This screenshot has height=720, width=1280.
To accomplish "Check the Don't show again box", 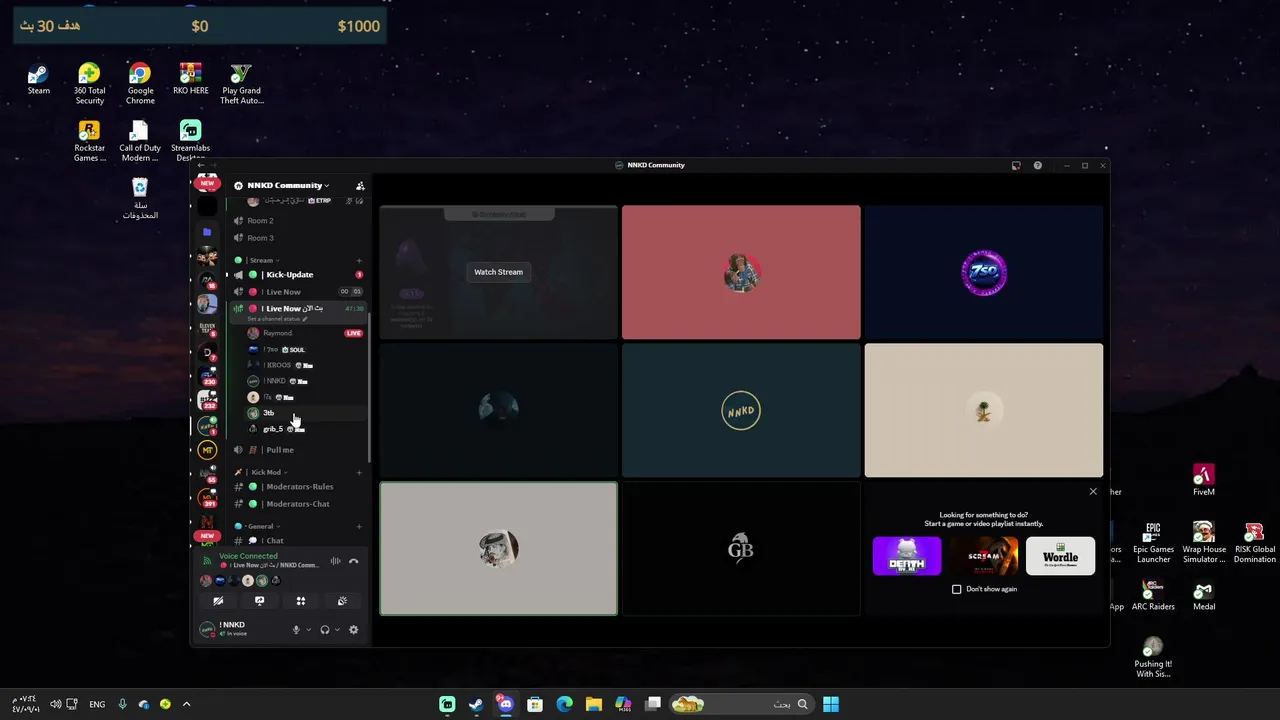I will click(x=957, y=589).
